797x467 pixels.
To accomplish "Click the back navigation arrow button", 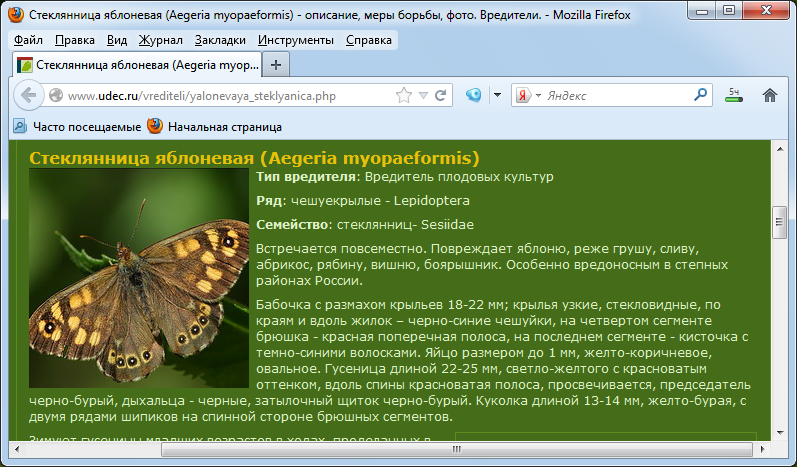I will [29, 96].
